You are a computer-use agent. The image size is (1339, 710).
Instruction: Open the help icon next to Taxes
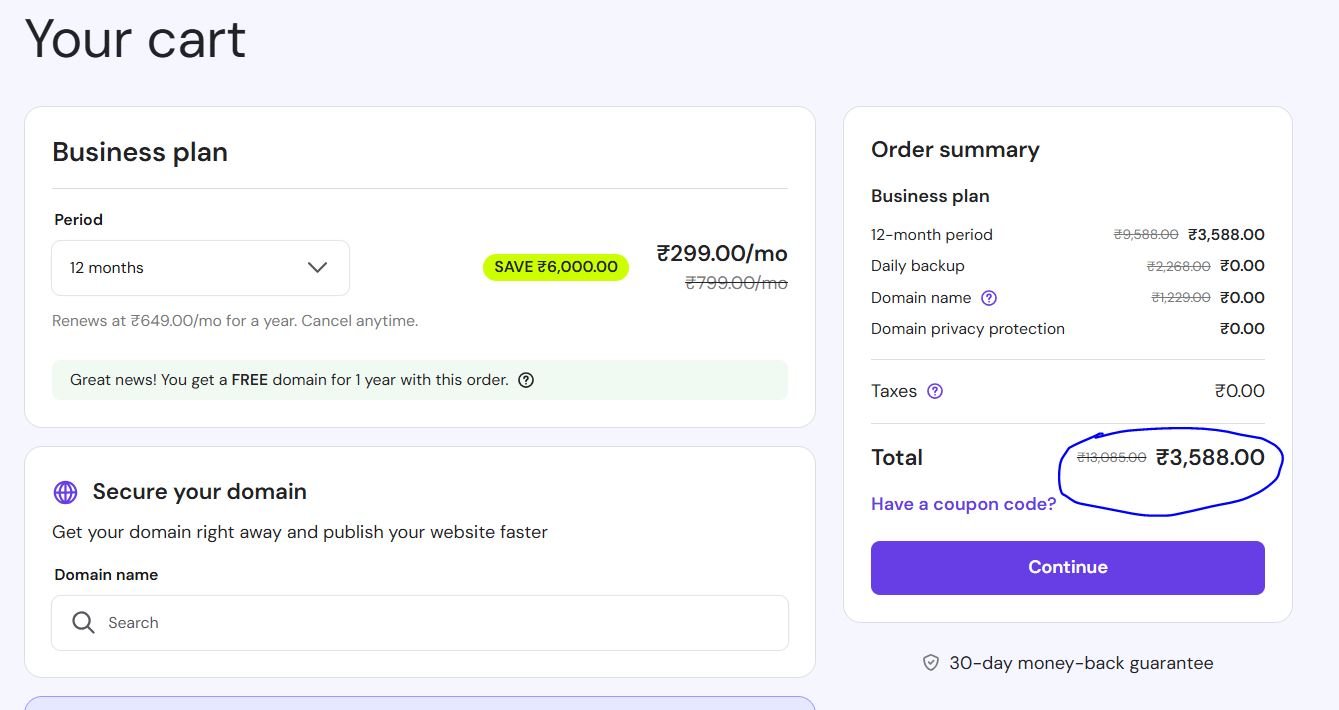pos(935,391)
